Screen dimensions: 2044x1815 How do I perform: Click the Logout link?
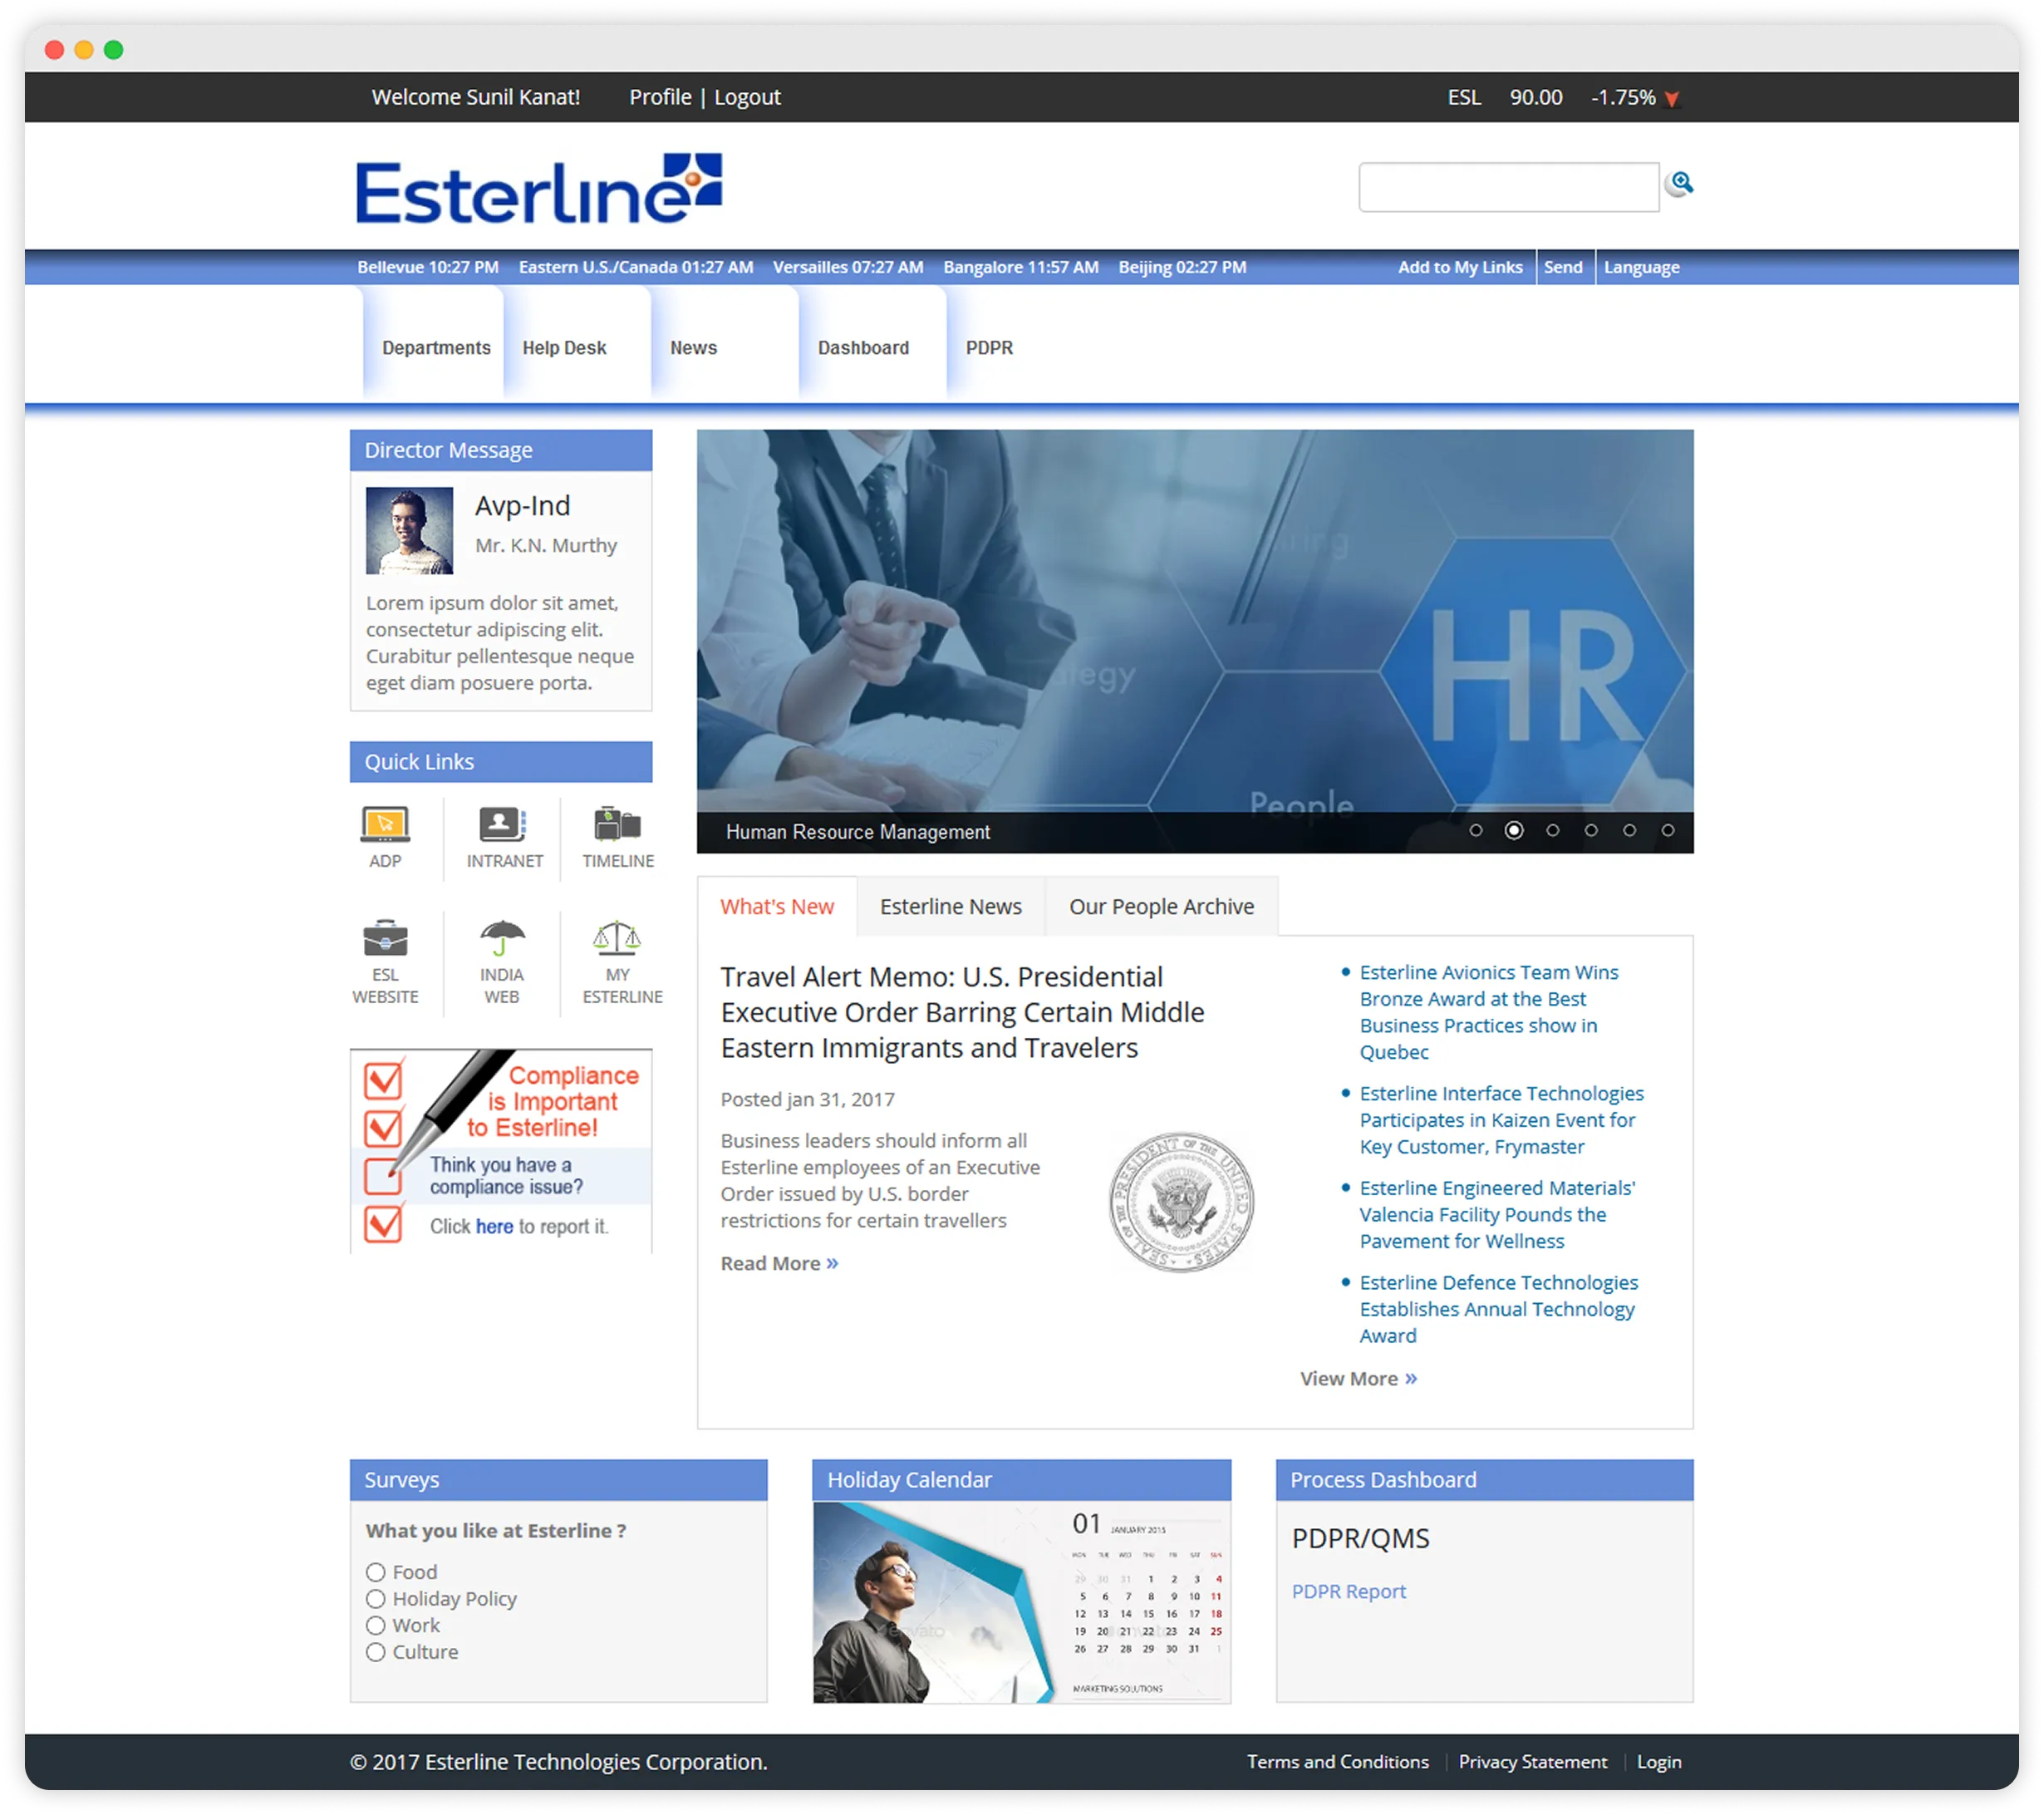747,98
